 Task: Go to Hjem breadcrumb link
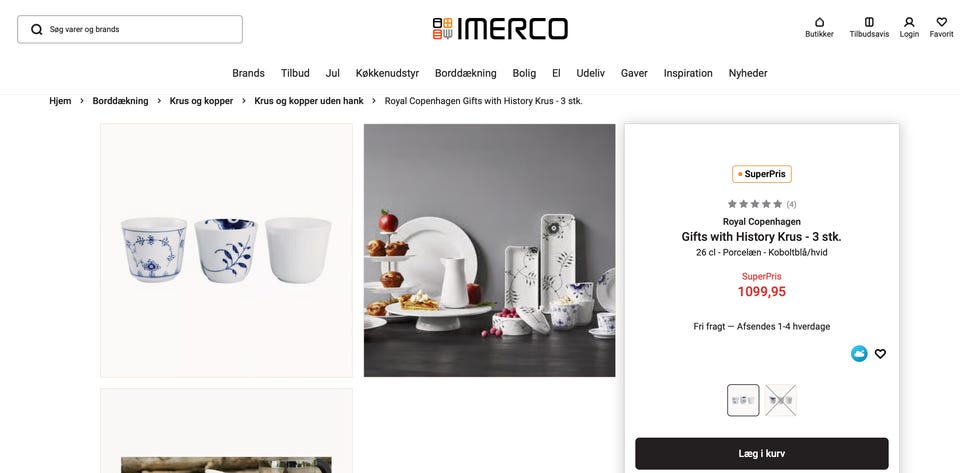(60, 101)
